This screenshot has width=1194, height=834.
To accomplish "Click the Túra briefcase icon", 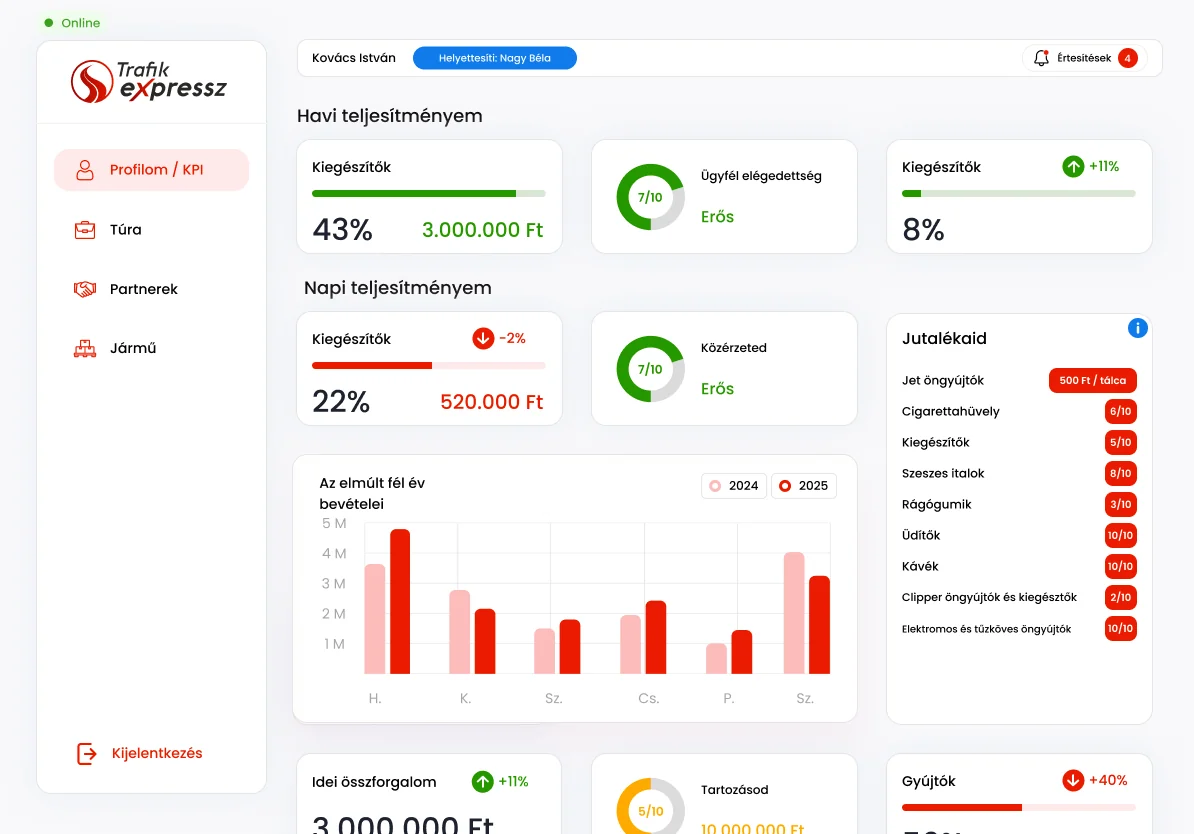I will click(x=85, y=229).
